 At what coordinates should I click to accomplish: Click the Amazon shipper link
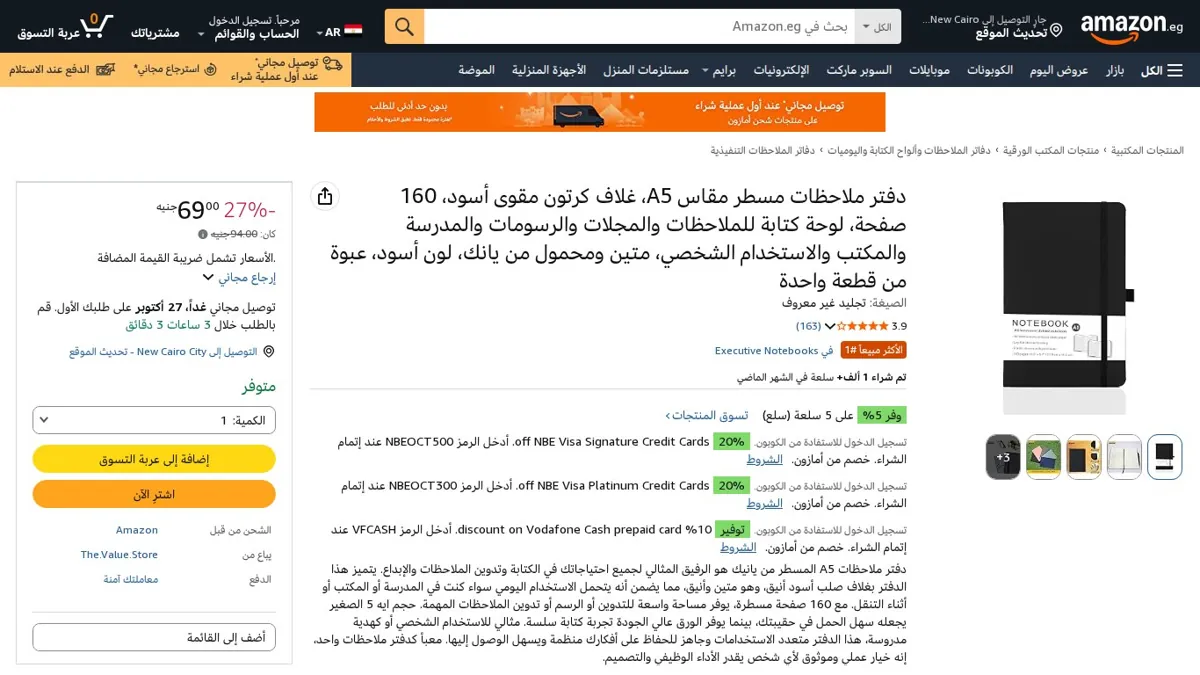click(x=137, y=530)
